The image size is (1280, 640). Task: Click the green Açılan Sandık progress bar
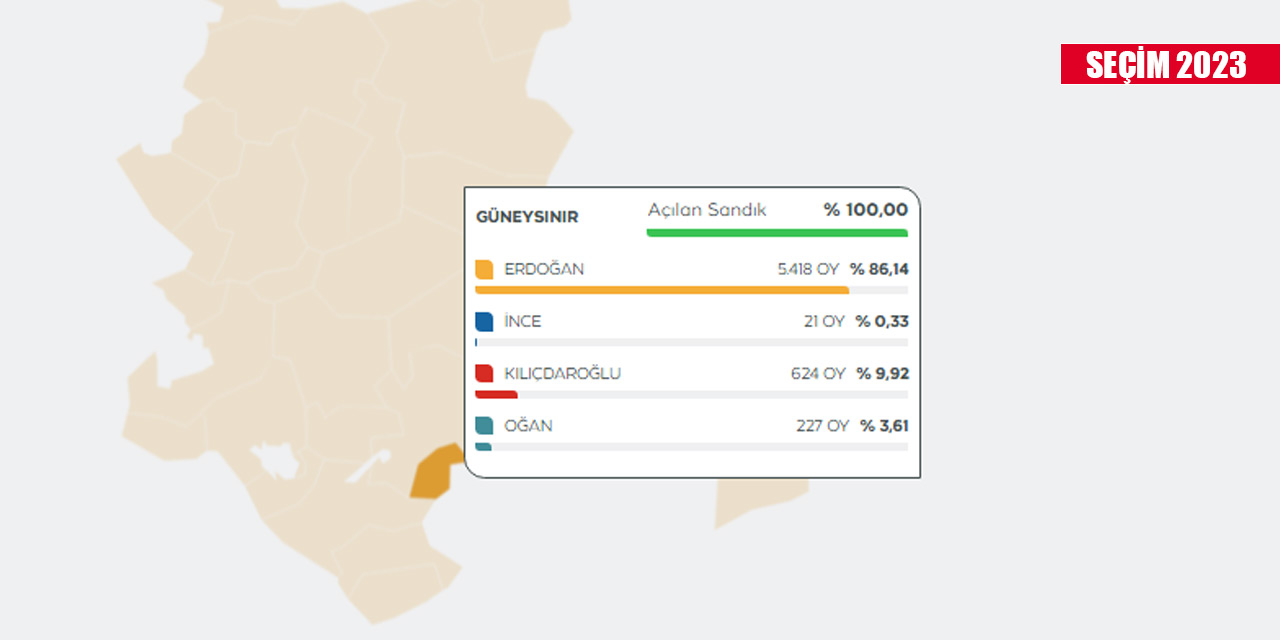[x=777, y=233]
